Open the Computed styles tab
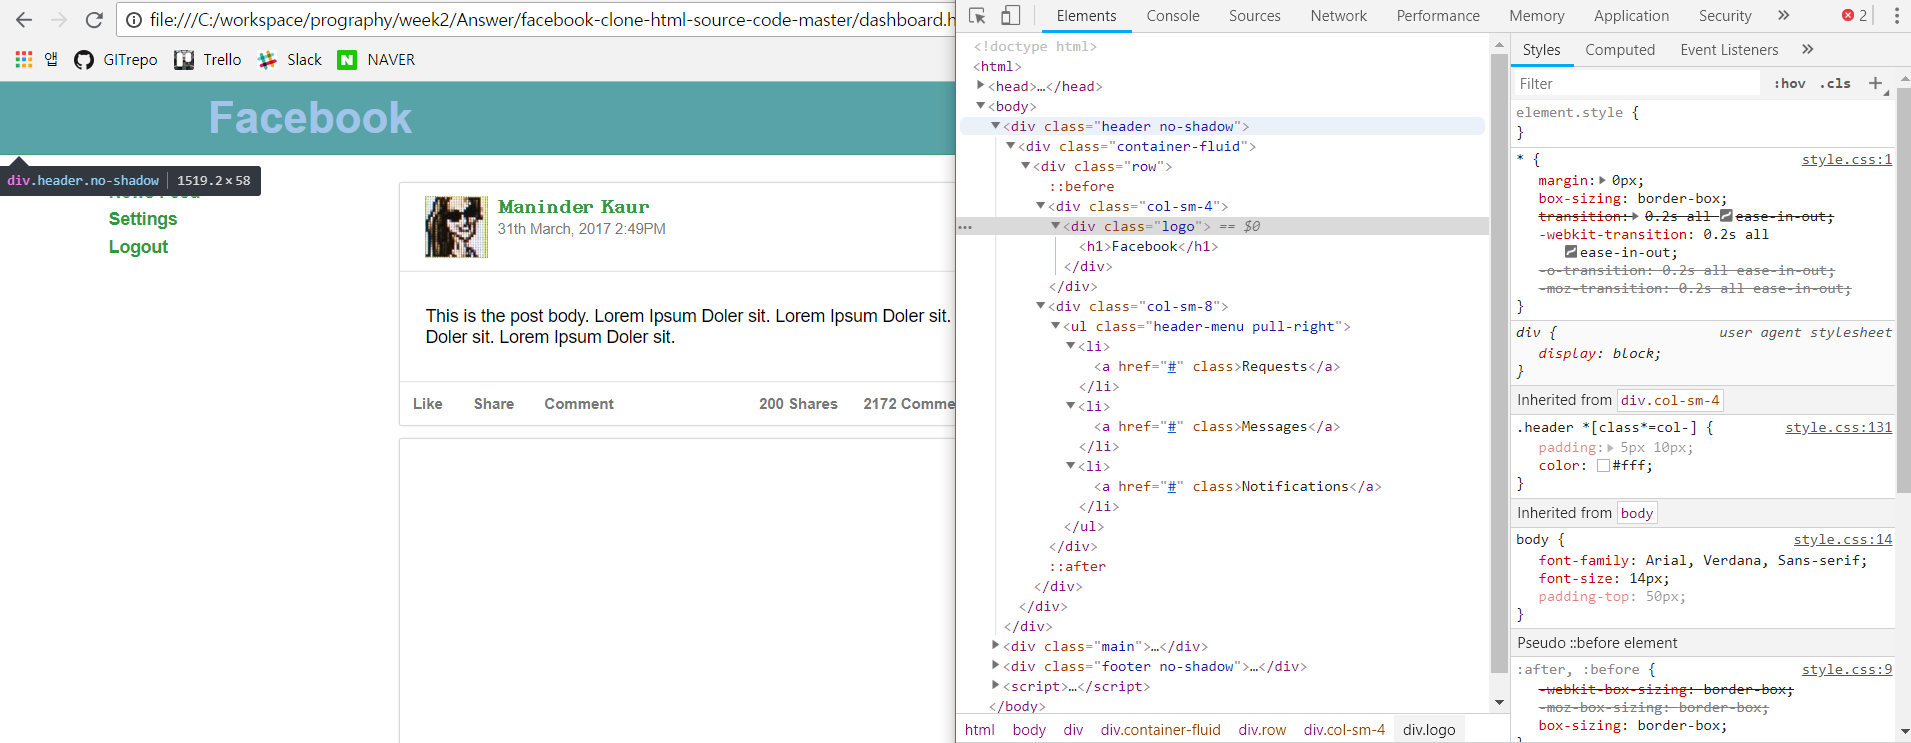The image size is (1911, 743). coord(1619,50)
